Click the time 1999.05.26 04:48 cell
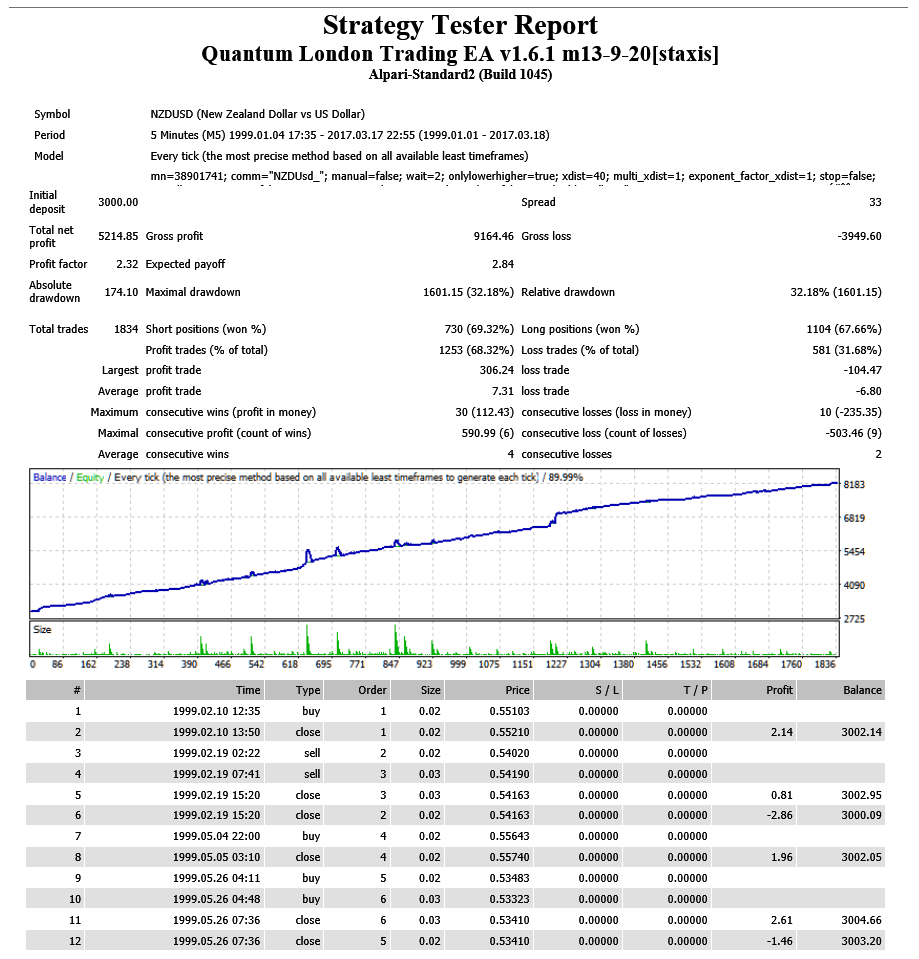919x959 pixels. [216, 900]
